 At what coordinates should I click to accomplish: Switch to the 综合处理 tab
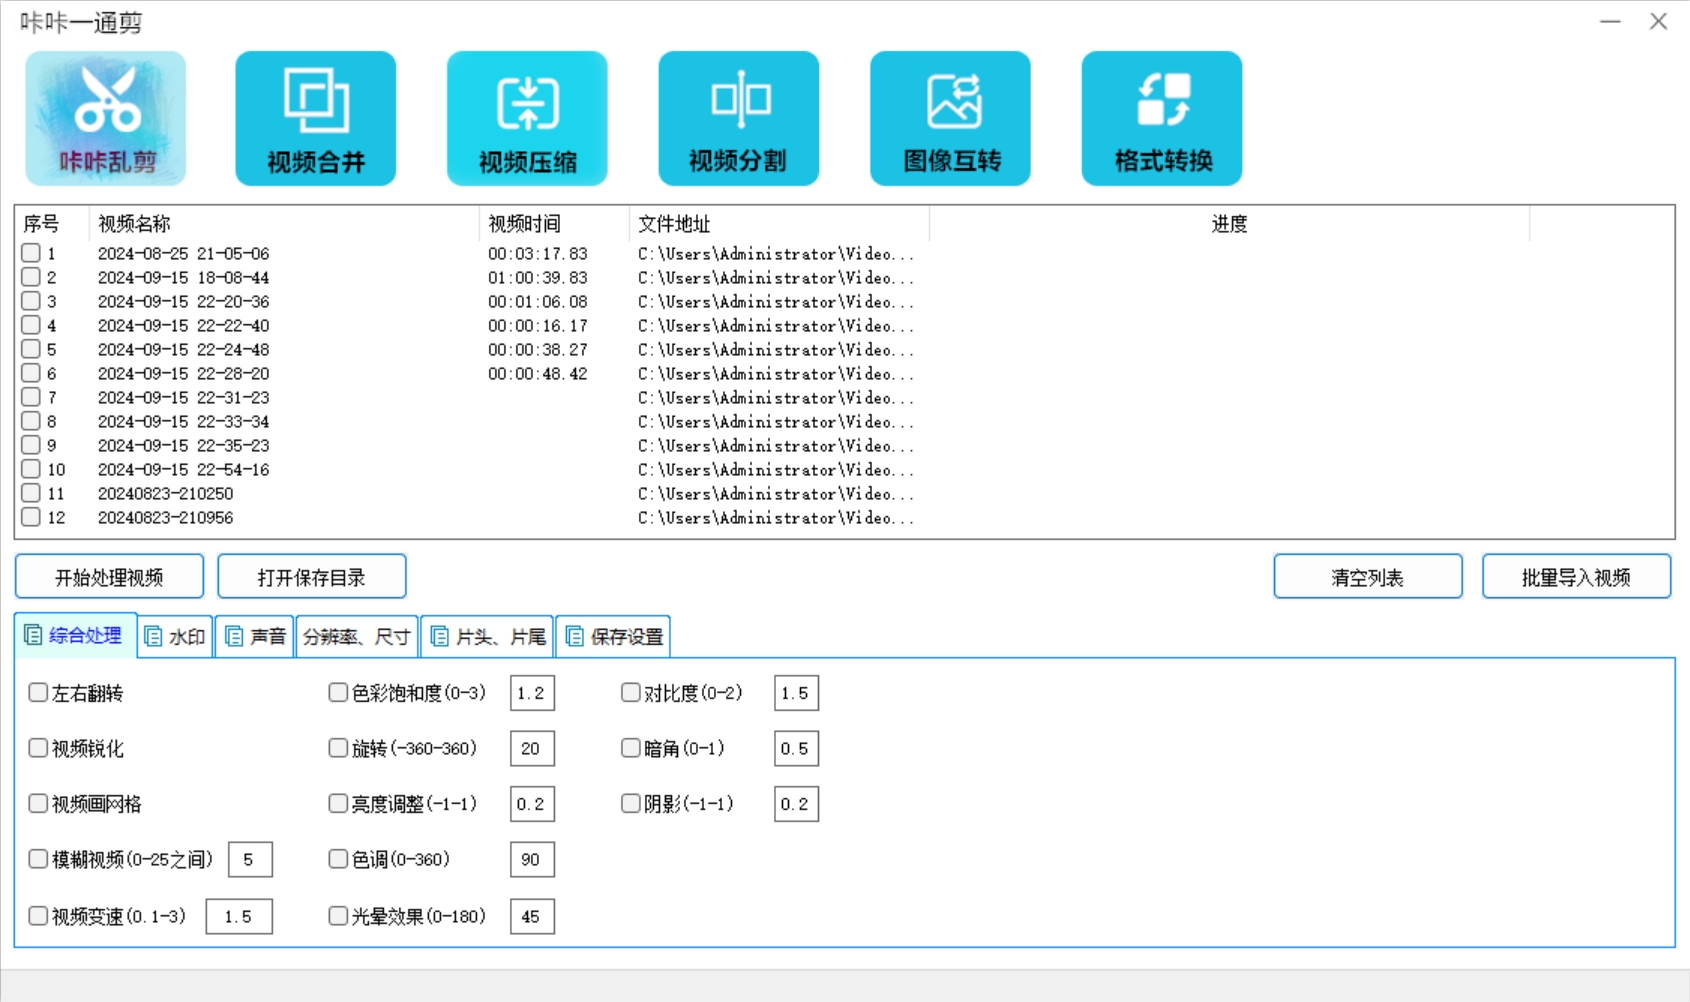(75, 635)
